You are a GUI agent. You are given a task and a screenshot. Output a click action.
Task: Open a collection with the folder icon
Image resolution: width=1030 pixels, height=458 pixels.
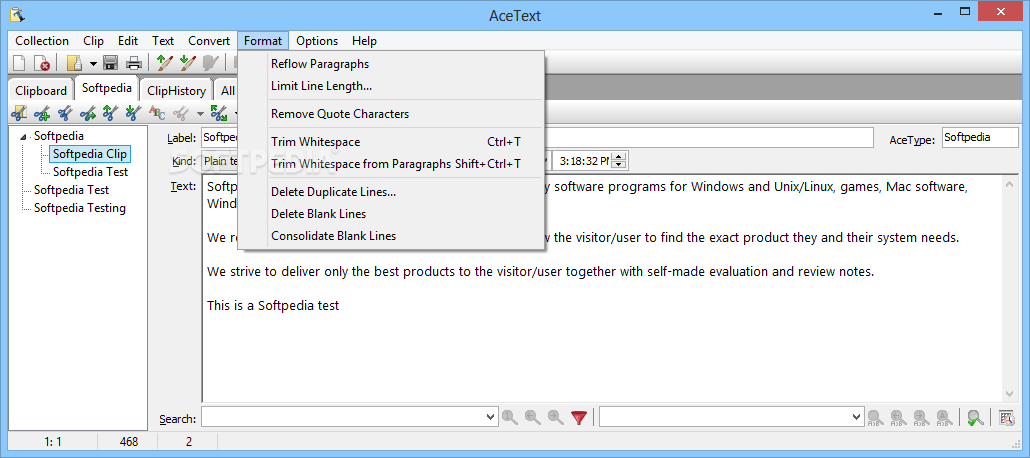[x=75, y=63]
